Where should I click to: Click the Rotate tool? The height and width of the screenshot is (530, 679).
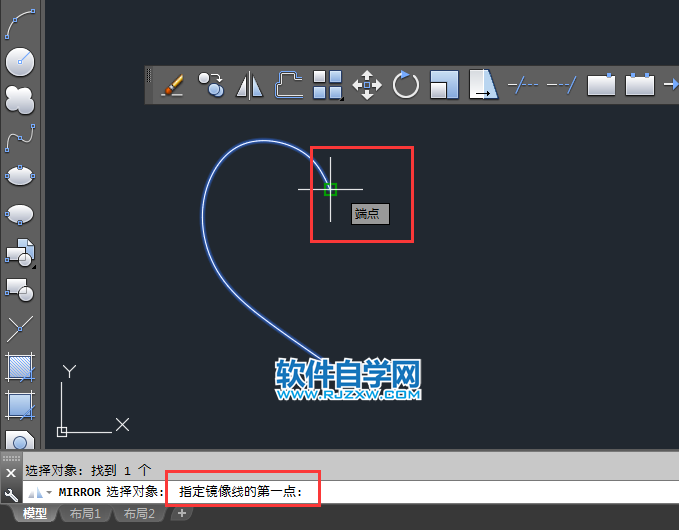click(405, 85)
